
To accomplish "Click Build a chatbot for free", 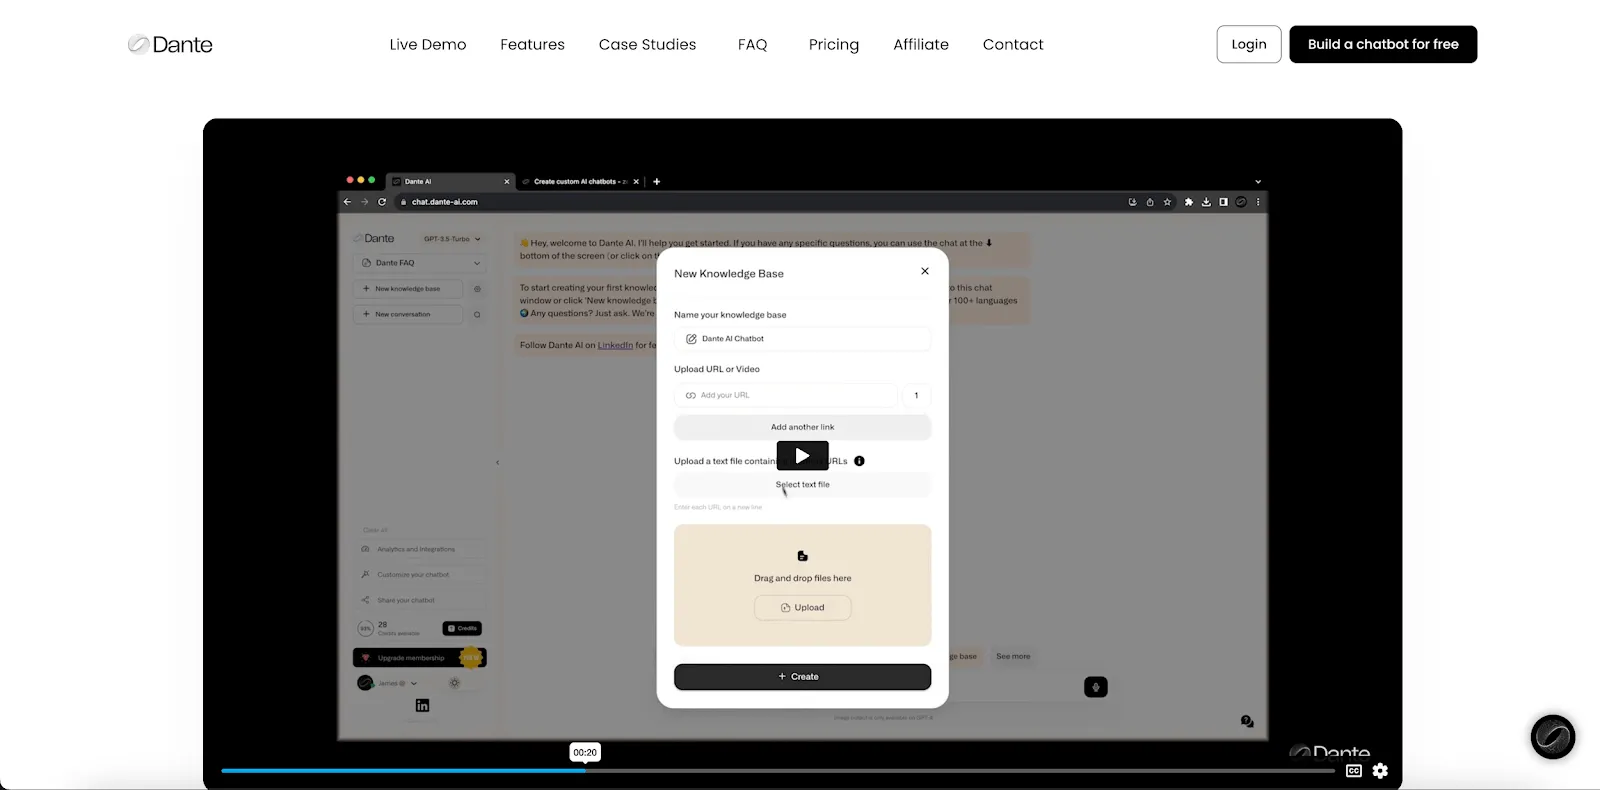I will pyautogui.click(x=1383, y=44).
